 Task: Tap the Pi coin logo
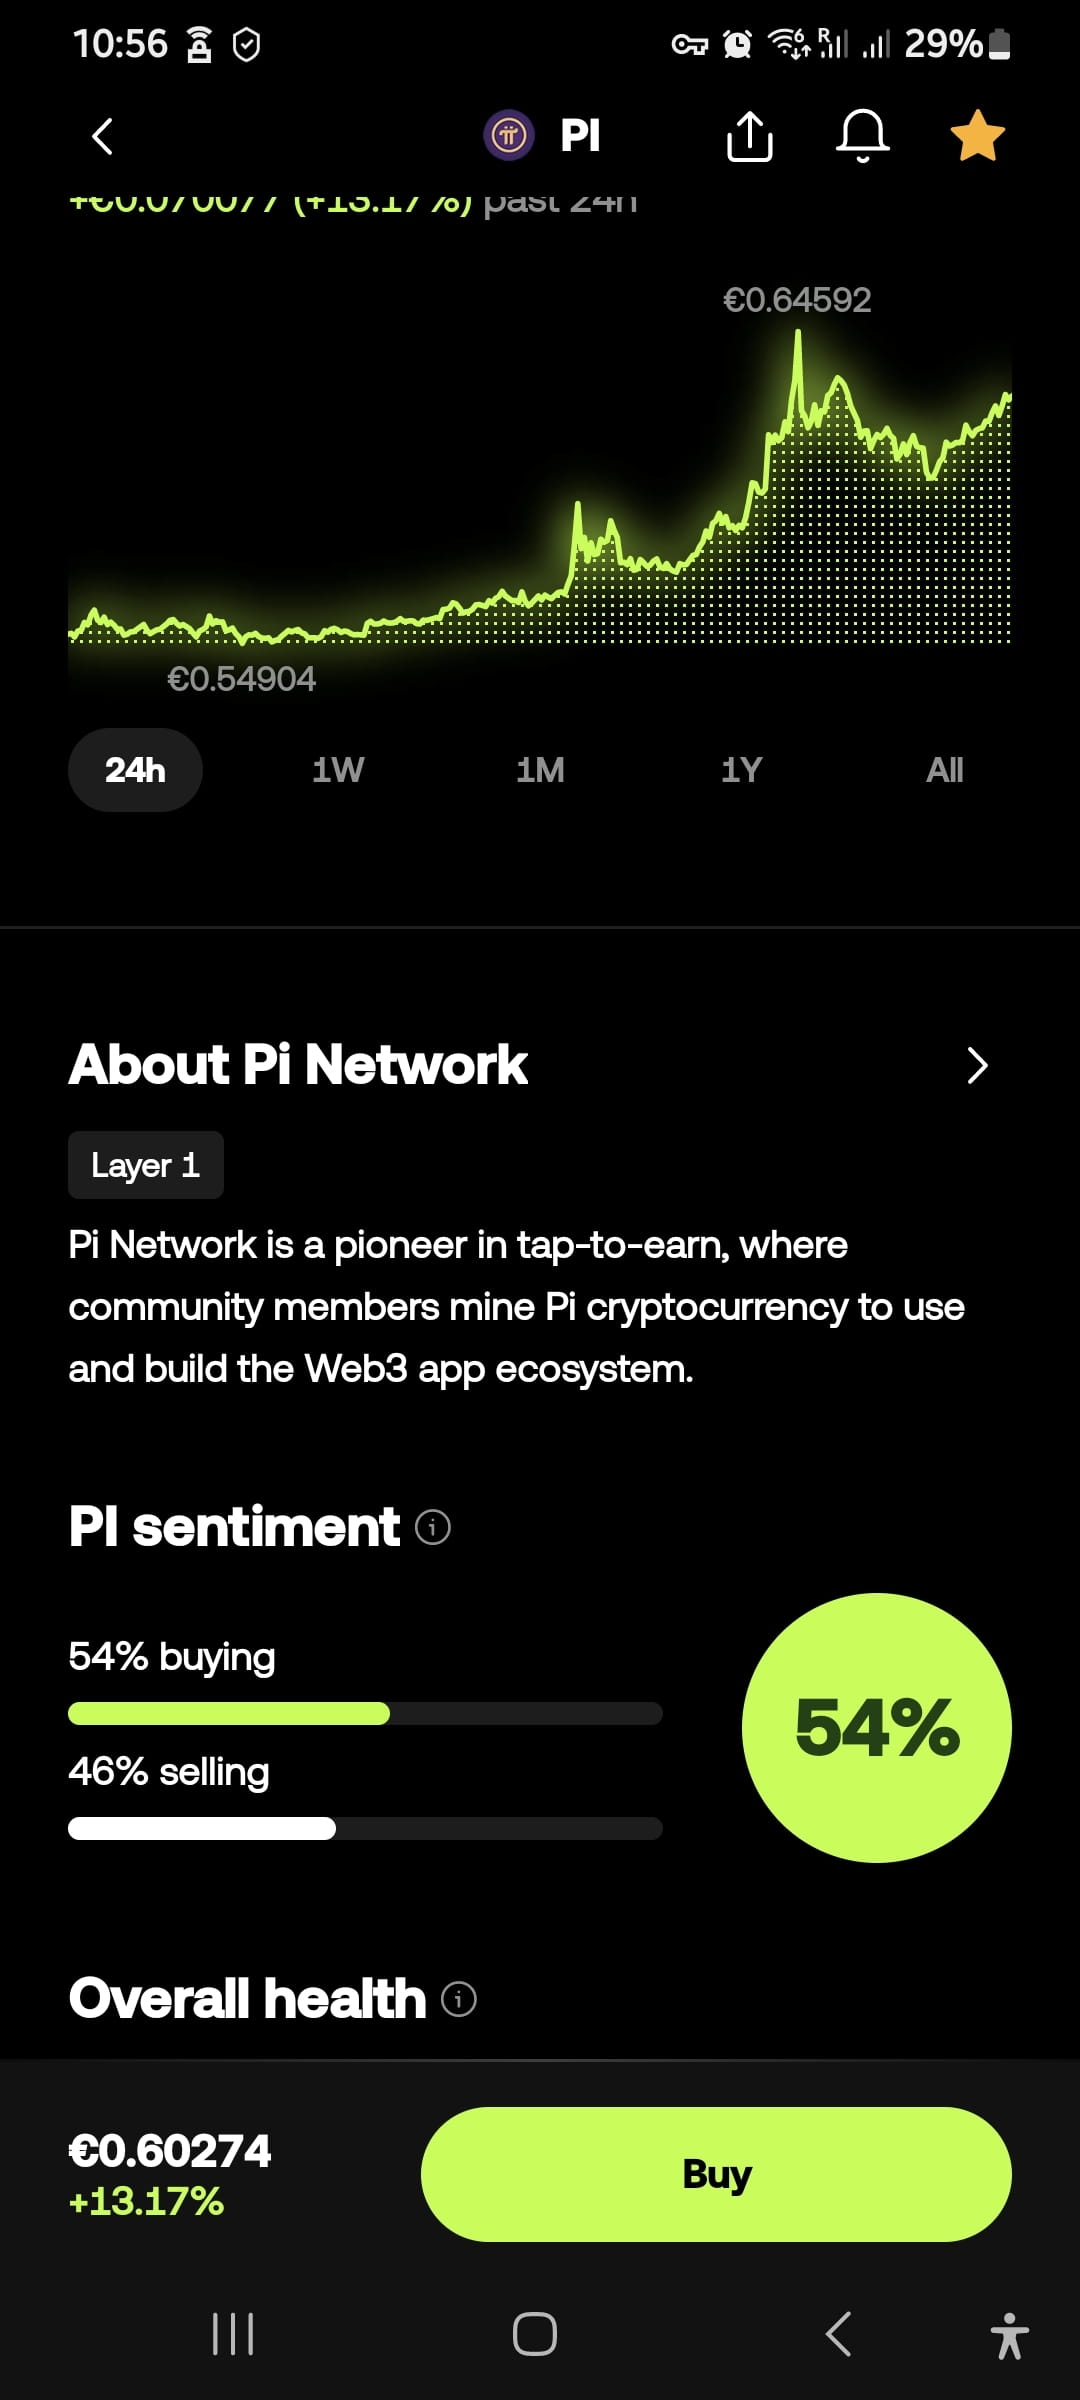[509, 135]
